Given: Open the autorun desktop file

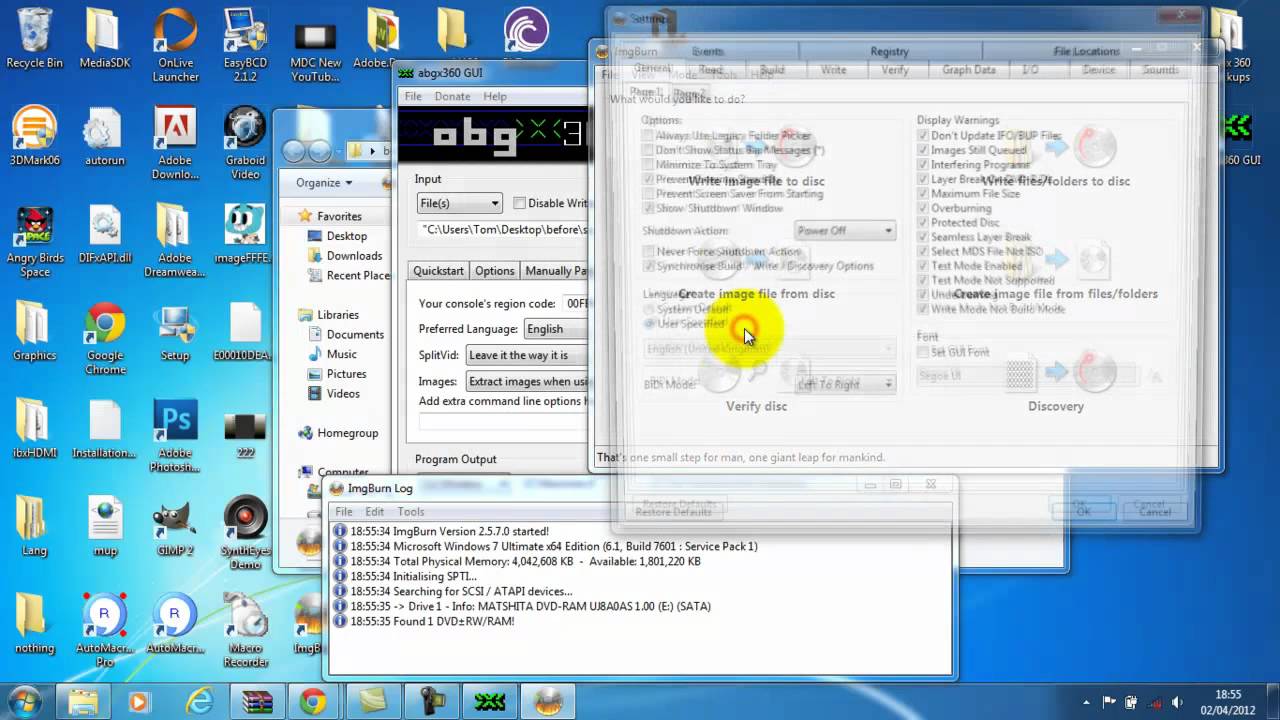Looking at the screenshot, I should [x=105, y=137].
